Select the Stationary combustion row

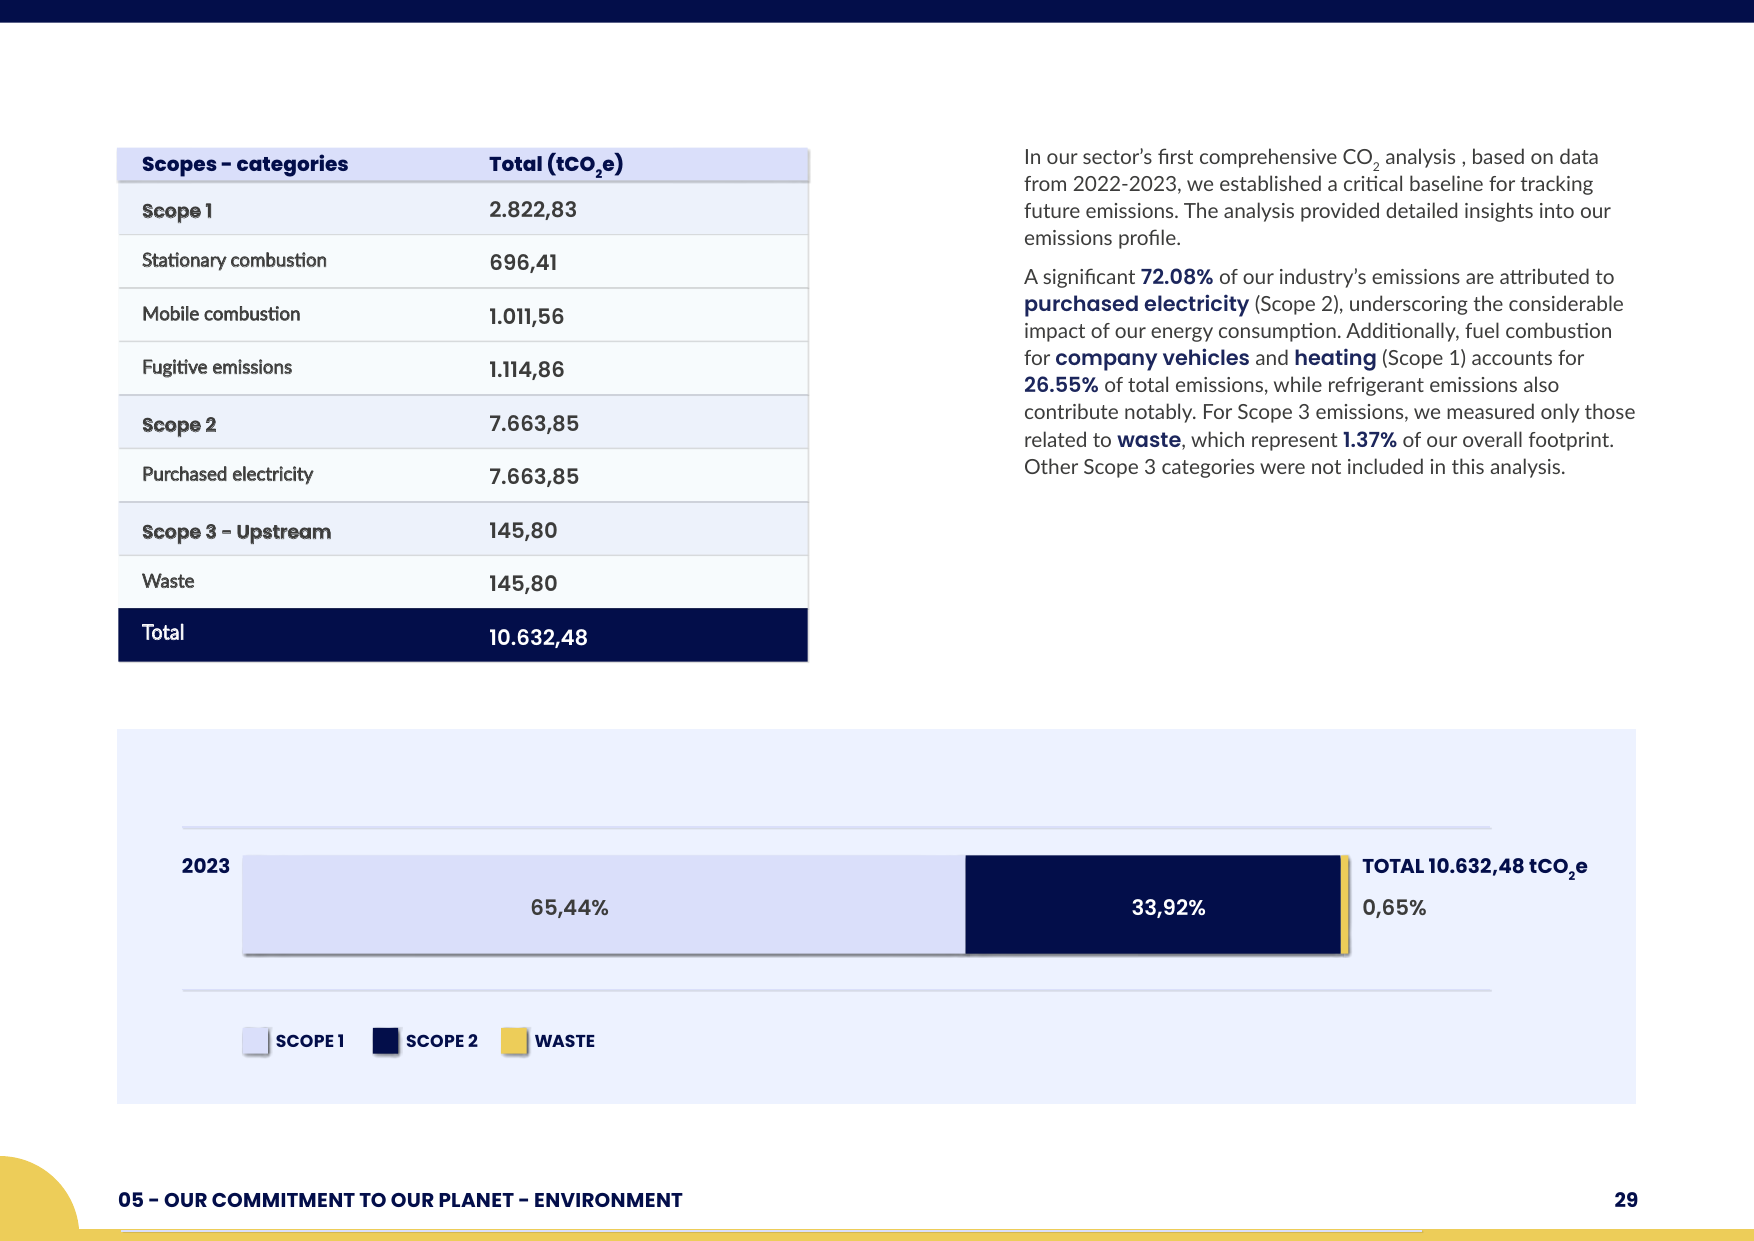[463, 262]
